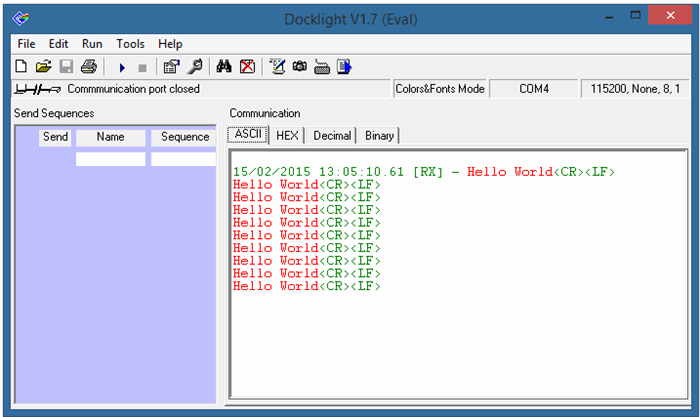Click document with blue arrow icon
Image resolution: width=700 pixels, height=417 pixels.
(x=344, y=67)
